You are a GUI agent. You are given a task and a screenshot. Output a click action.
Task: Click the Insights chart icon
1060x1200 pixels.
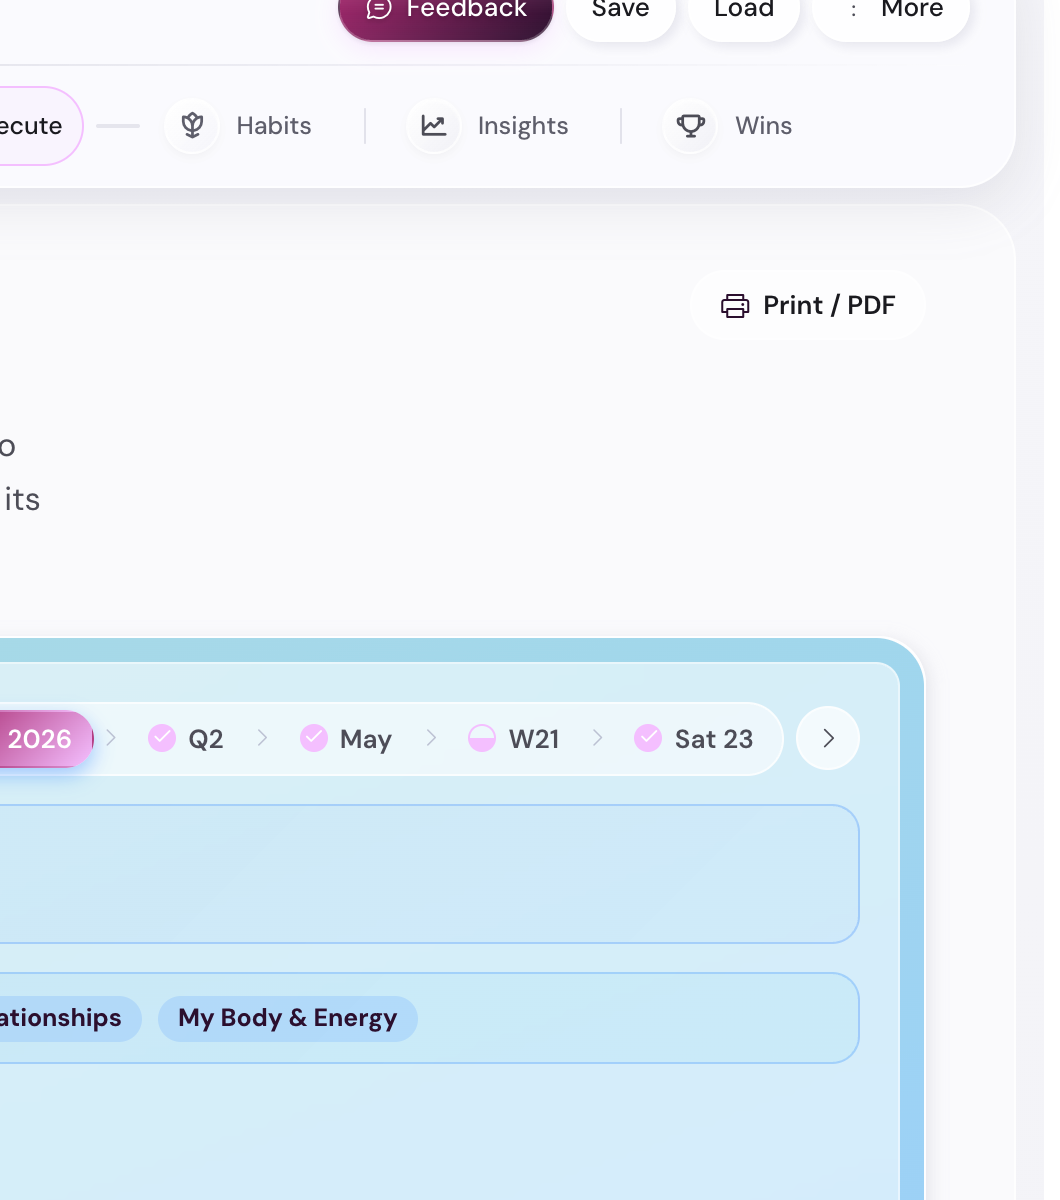tap(434, 126)
